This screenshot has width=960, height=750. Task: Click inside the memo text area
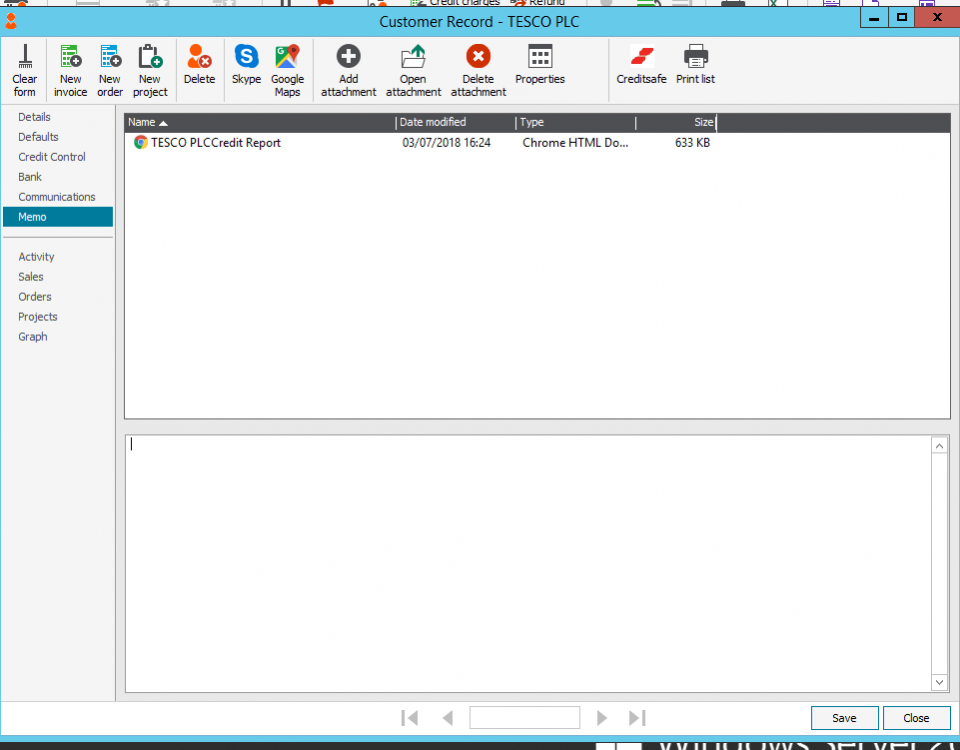tap(528, 563)
